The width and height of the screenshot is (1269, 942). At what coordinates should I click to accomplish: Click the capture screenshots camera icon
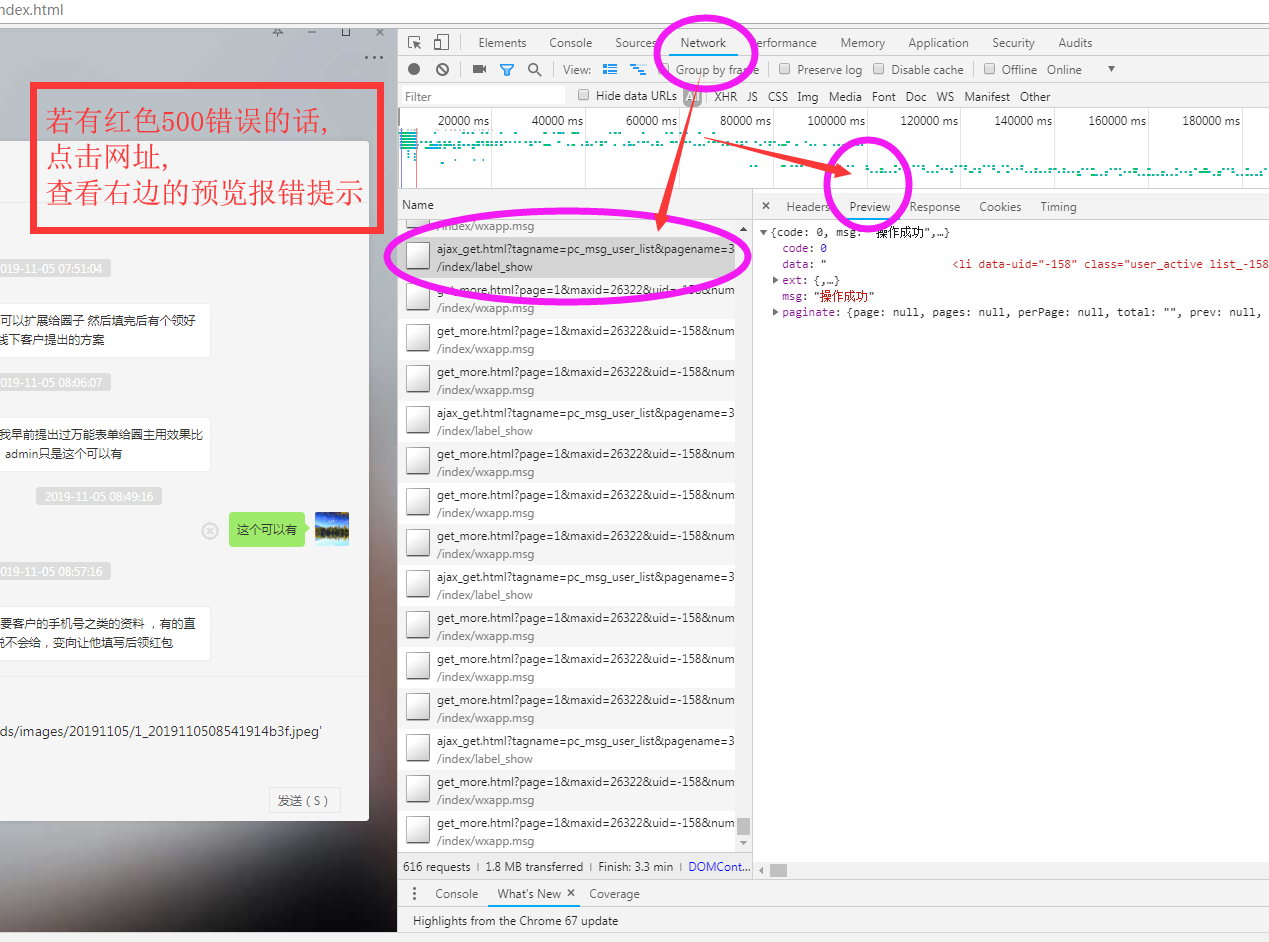click(x=479, y=70)
